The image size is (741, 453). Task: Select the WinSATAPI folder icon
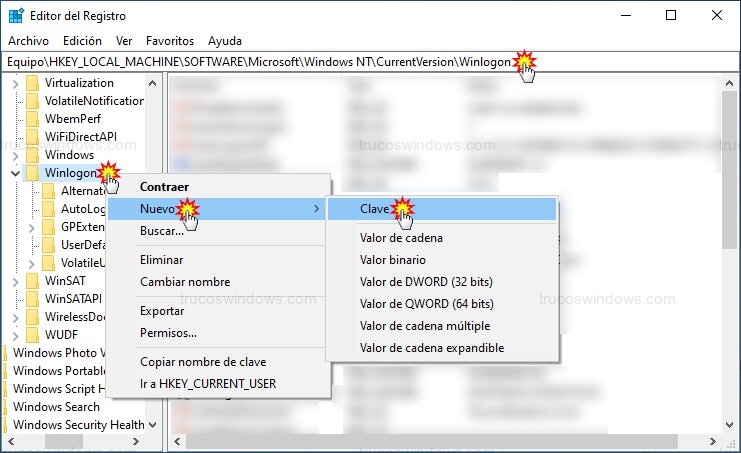(x=33, y=299)
